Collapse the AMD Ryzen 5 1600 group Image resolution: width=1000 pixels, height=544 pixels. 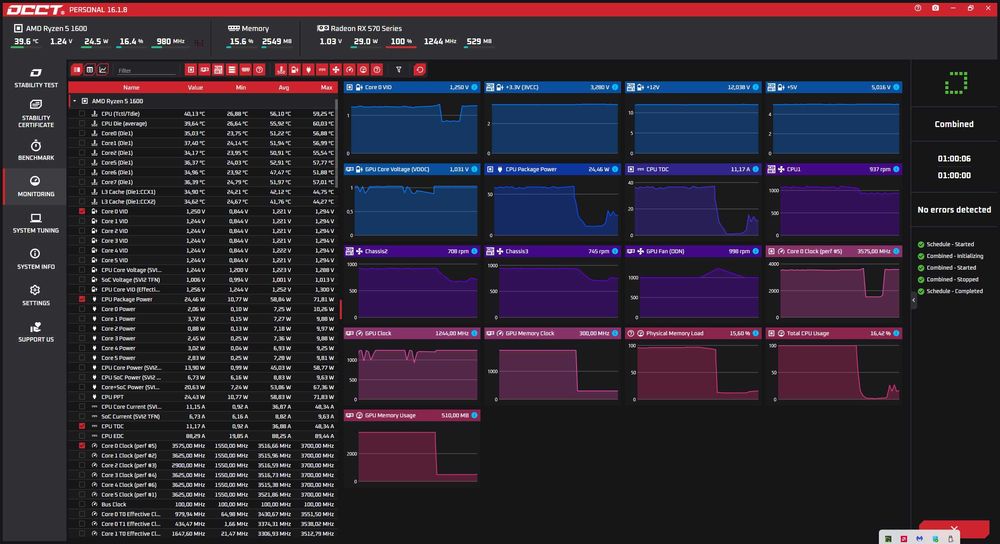(x=75, y=101)
